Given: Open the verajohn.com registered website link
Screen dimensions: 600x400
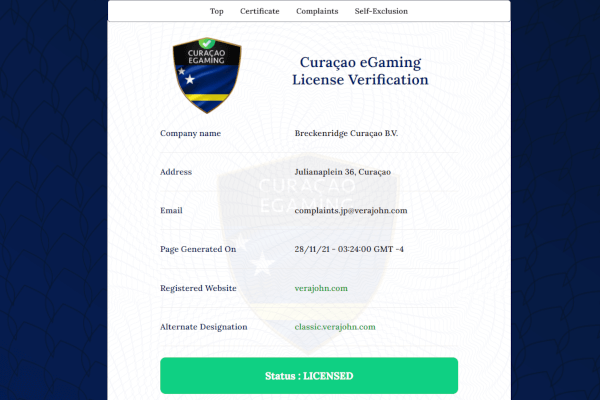Looking at the screenshot, I should (321, 288).
